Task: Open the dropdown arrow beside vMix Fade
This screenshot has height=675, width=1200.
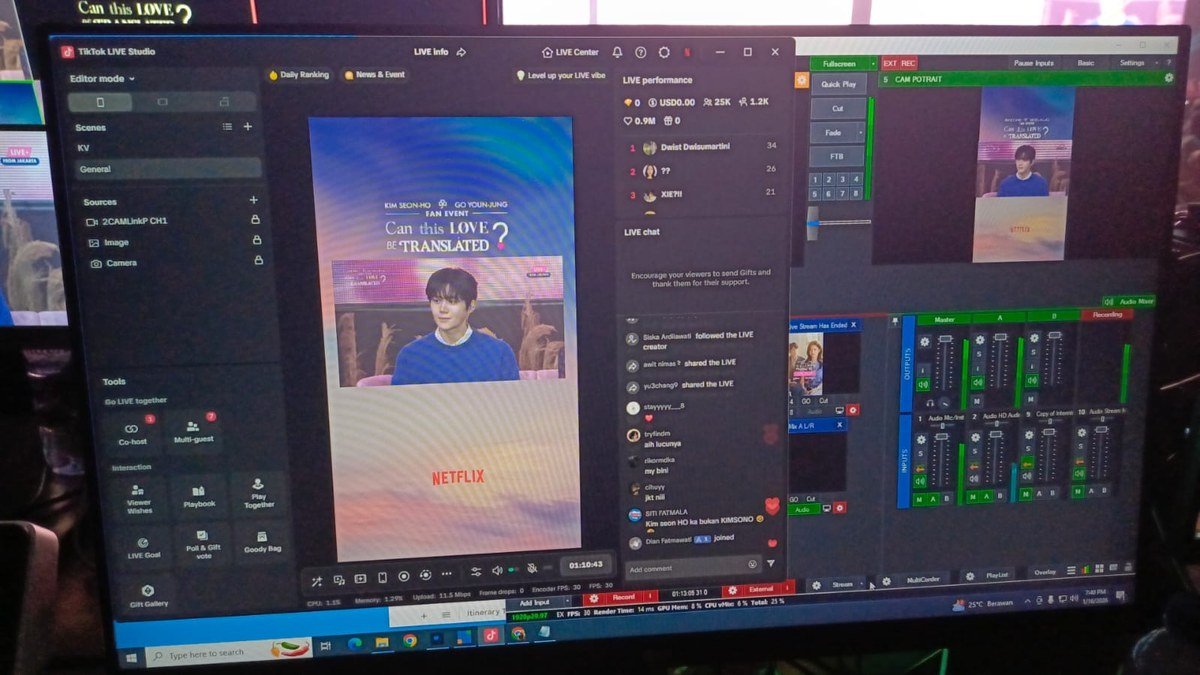Action: [x=860, y=133]
